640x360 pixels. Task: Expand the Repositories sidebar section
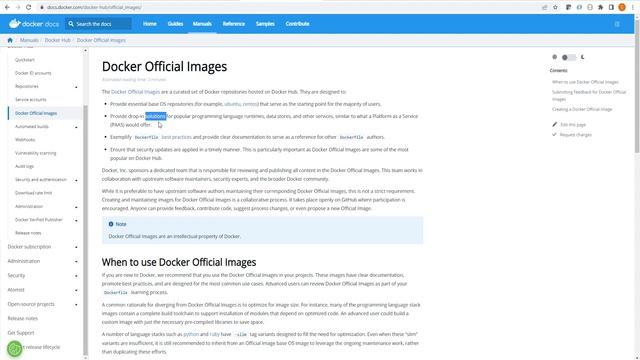pos(76,87)
